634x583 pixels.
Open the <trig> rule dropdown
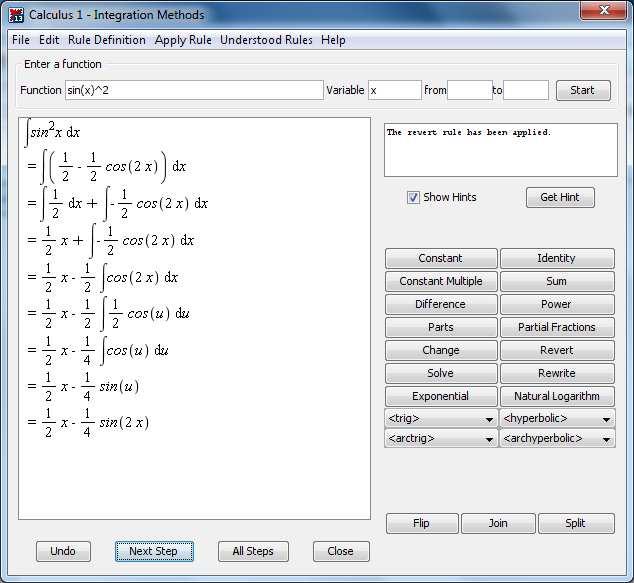(x=441, y=418)
